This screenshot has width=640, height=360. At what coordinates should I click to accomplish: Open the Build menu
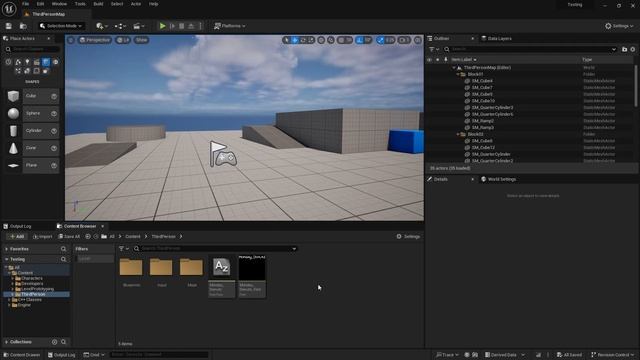pos(98,4)
